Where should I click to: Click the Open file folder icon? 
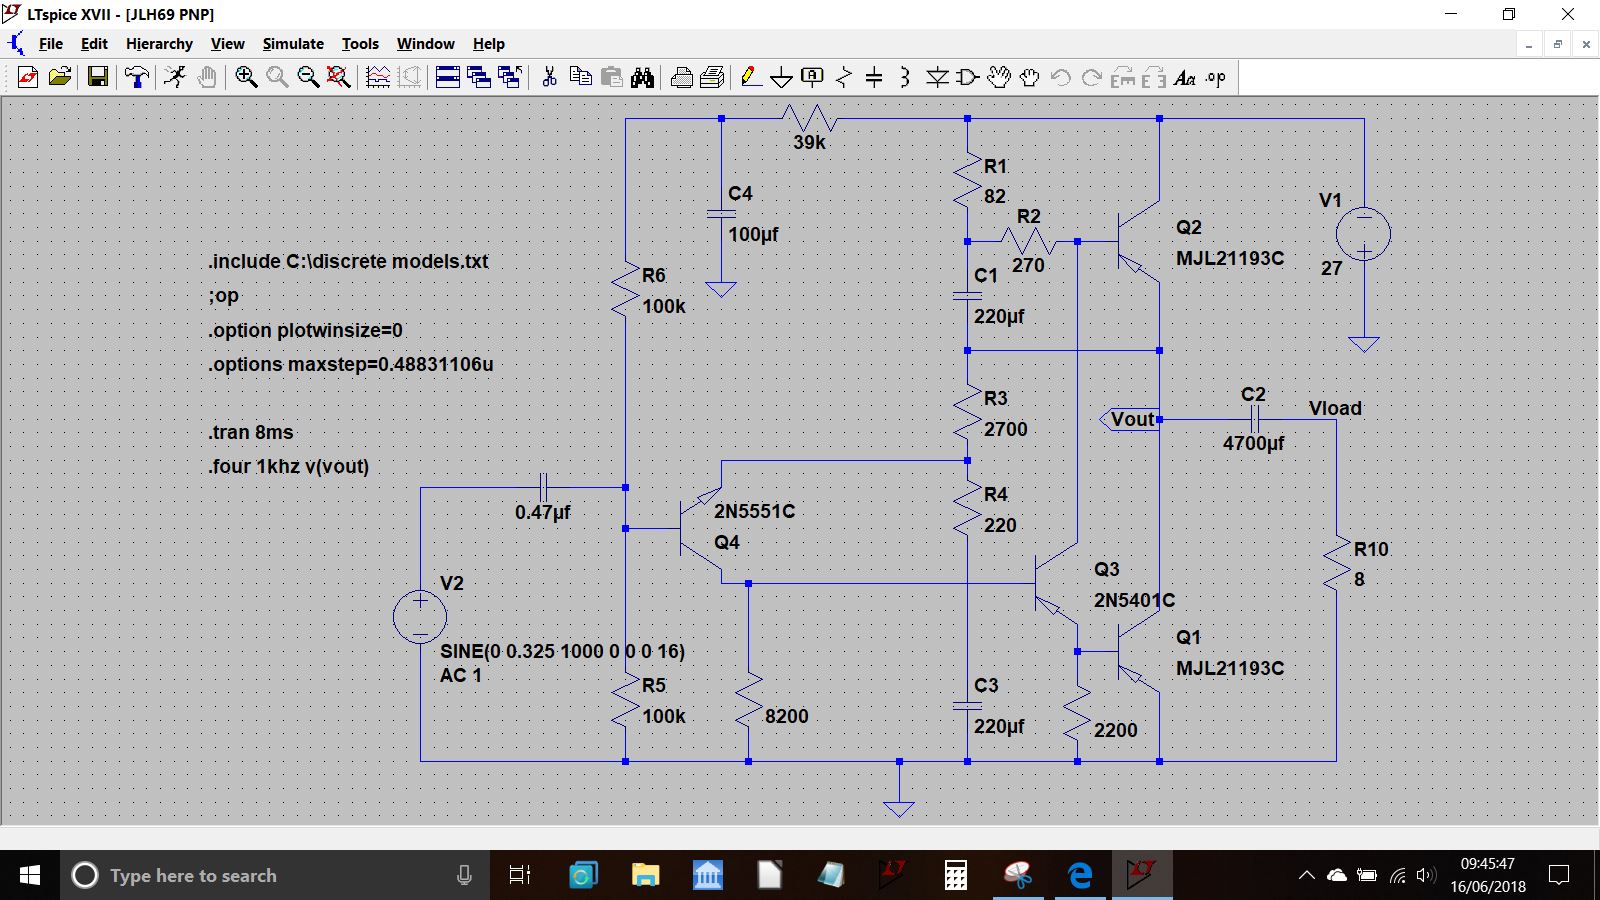click(60, 77)
